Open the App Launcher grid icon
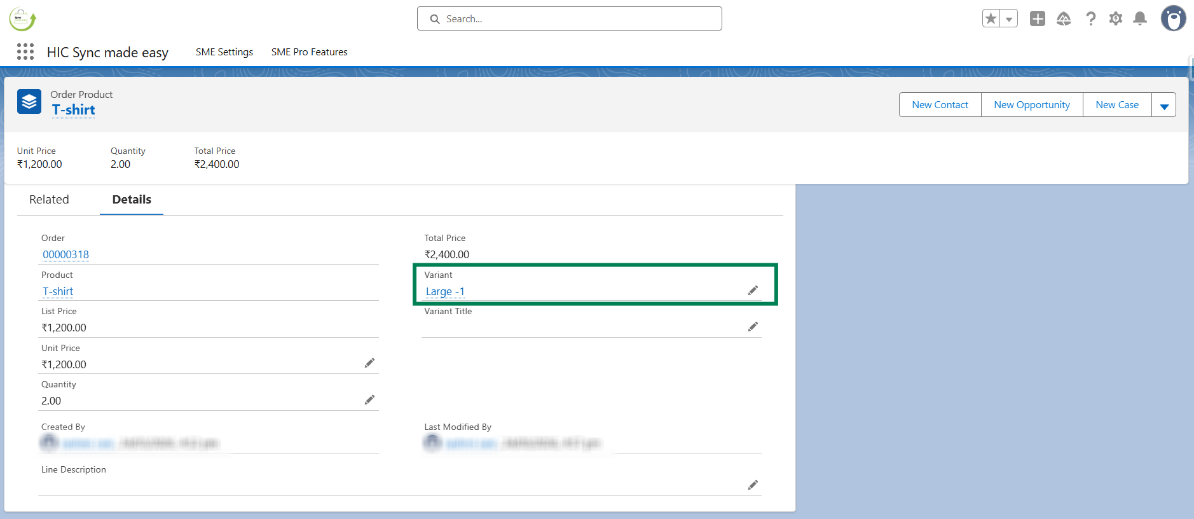Image resolution: width=1194 pixels, height=519 pixels. [26, 52]
